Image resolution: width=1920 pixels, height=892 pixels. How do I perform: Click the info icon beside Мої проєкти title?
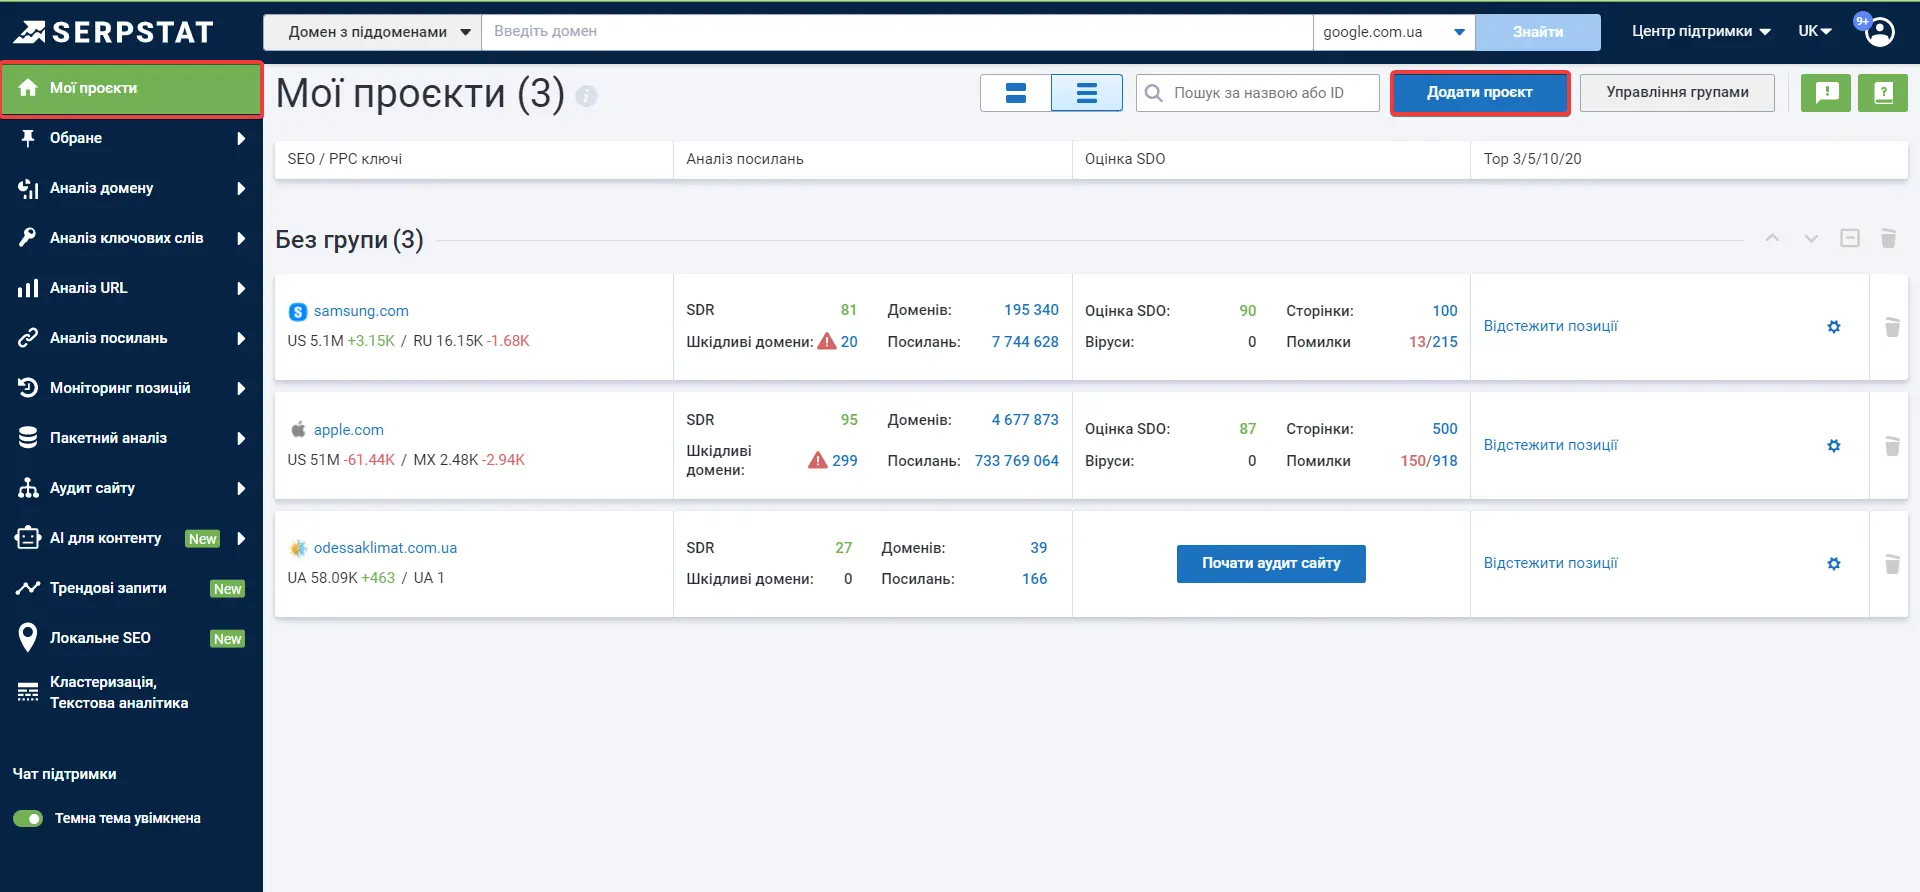point(587,96)
